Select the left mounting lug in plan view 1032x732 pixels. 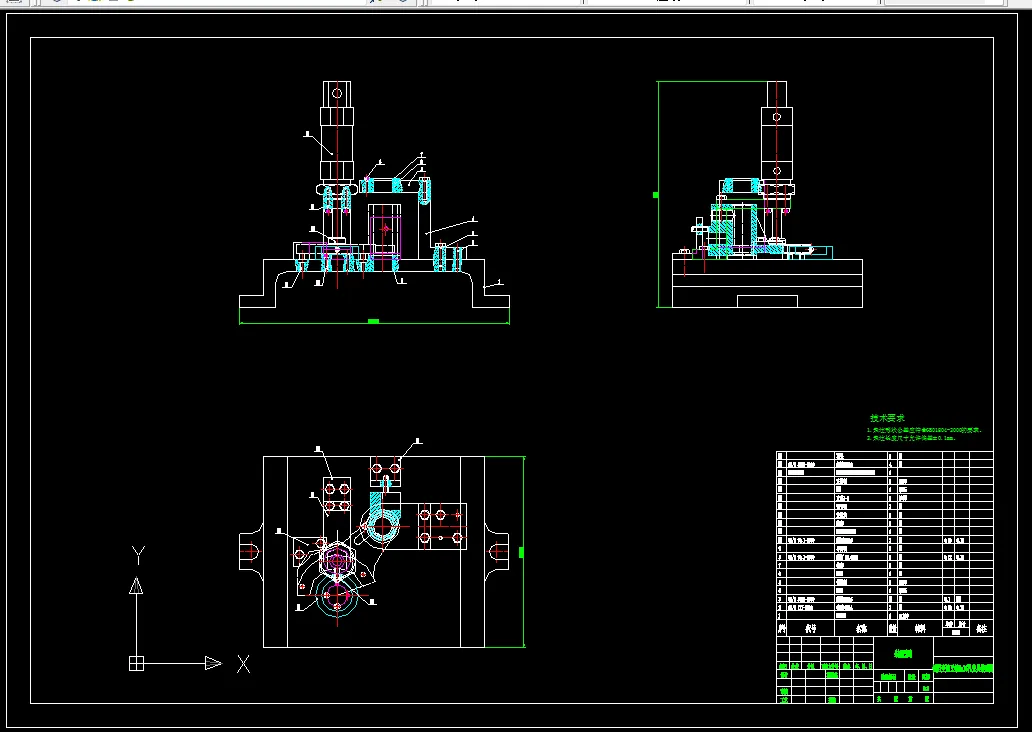tap(251, 551)
